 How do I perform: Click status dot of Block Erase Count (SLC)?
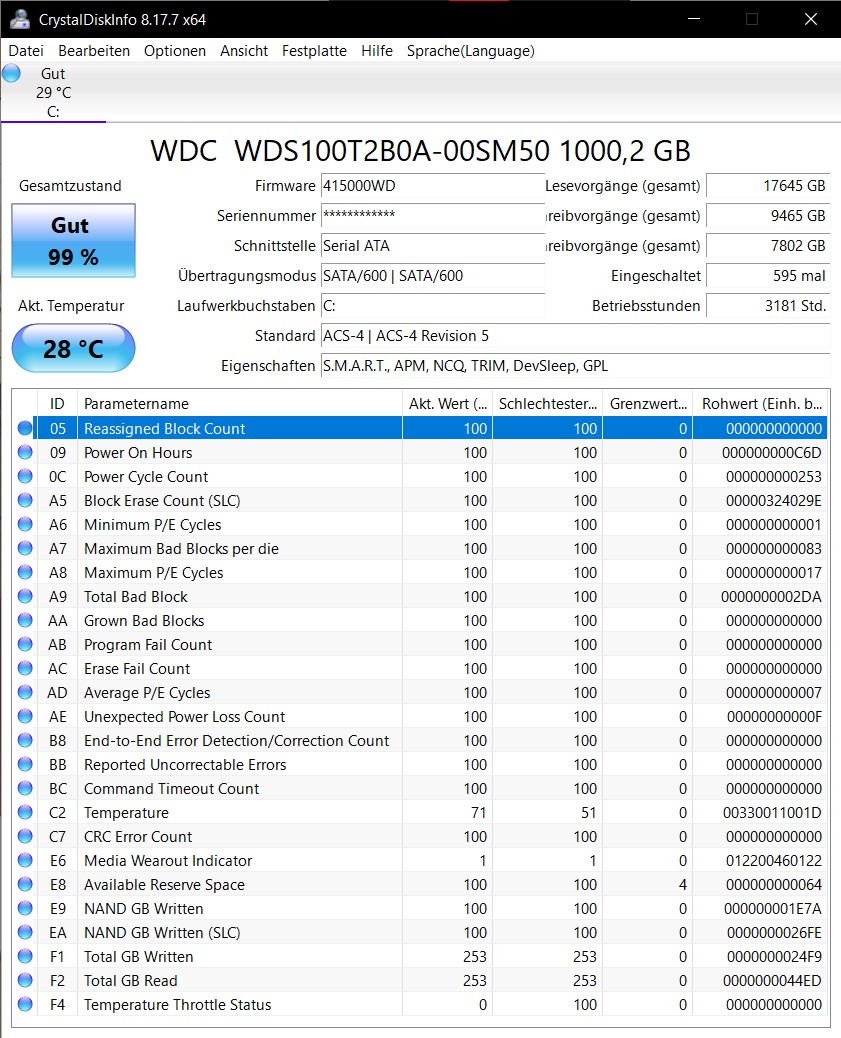point(25,500)
